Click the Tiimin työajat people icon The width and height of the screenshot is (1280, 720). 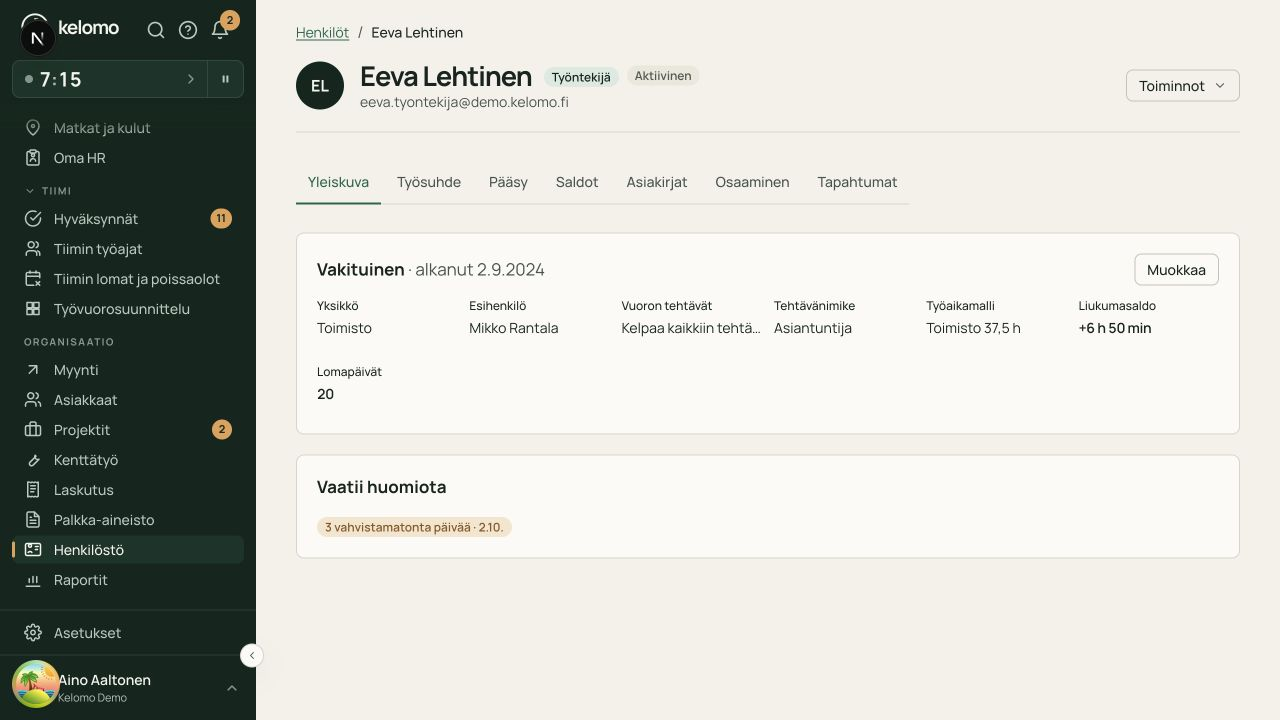pos(33,249)
